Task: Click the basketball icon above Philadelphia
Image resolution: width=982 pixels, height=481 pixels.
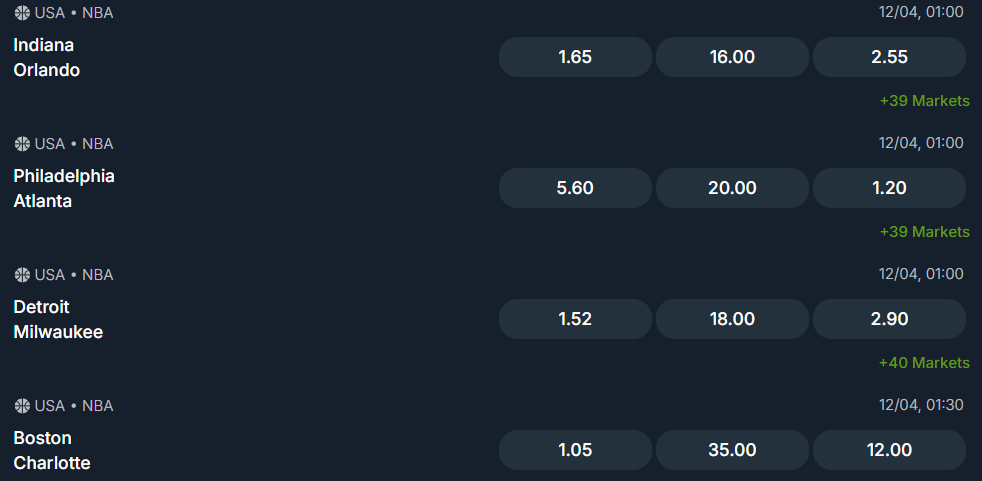Action: click(x=22, y=144)
